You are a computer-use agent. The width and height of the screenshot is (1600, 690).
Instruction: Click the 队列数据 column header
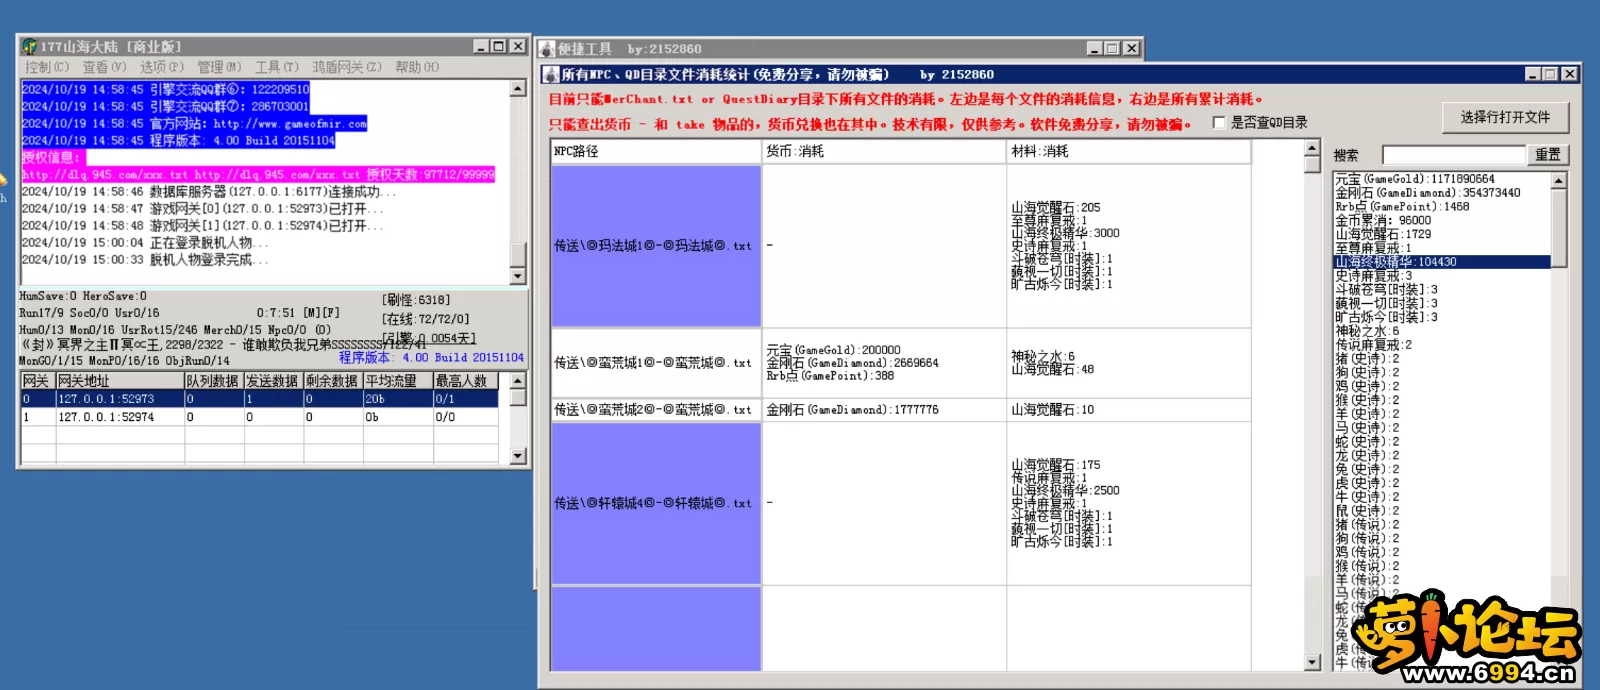point(214,381)
